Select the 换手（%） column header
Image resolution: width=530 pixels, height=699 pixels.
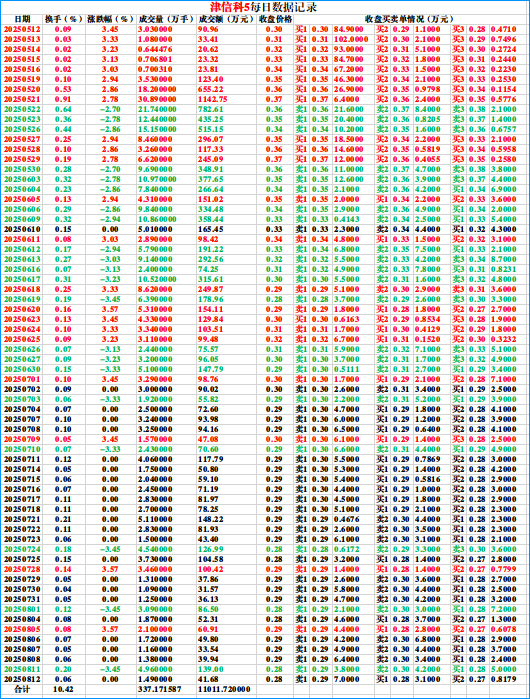pos(63,19)
